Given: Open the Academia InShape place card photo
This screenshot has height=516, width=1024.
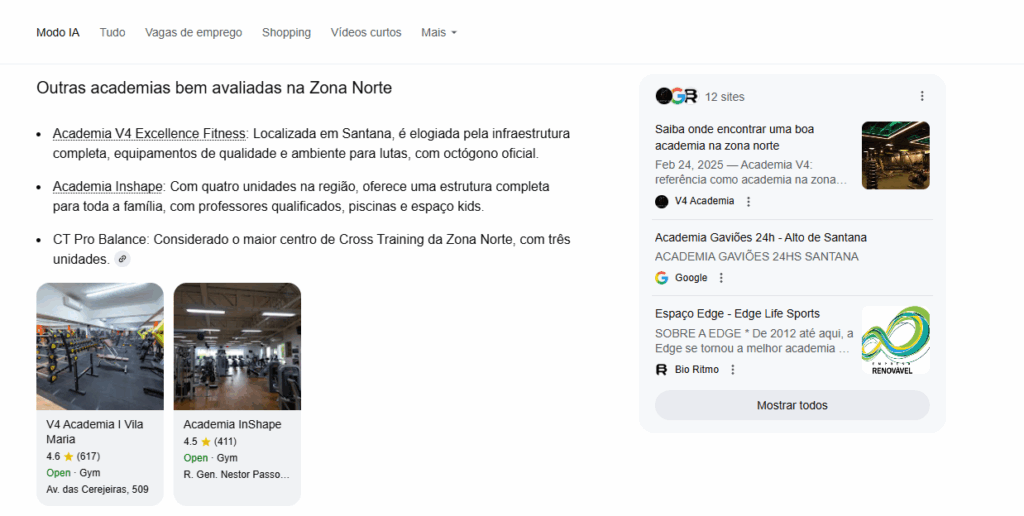Looking at the screenshot, I should point(237,346).
